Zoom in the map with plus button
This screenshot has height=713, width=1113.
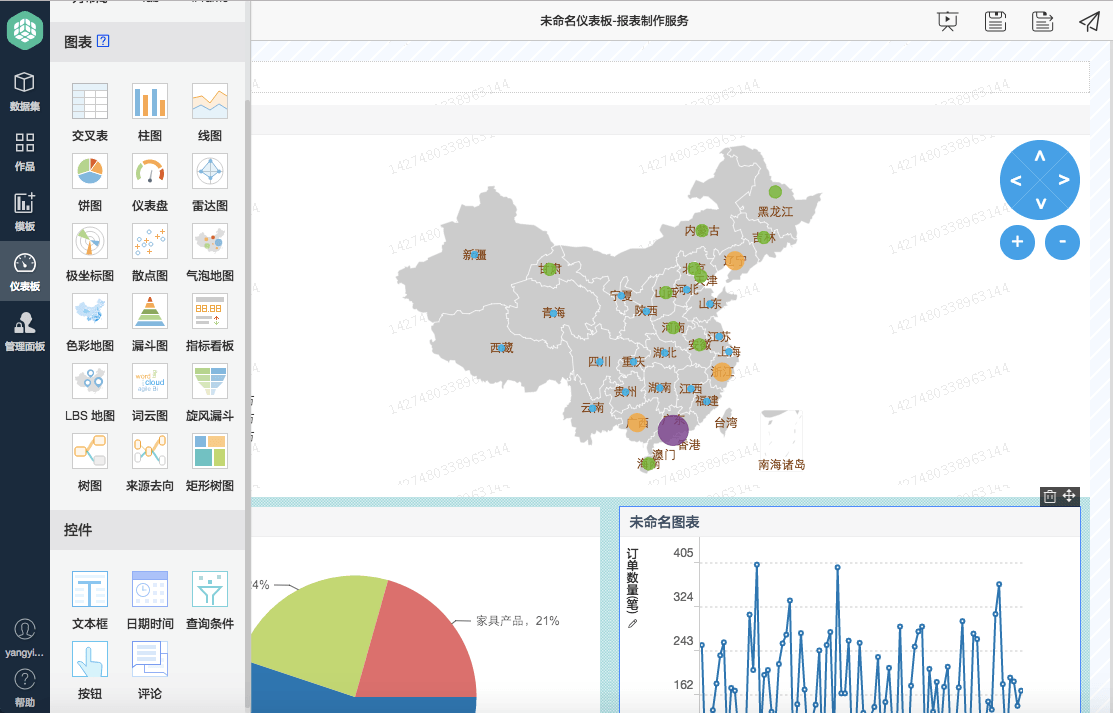(x=1017, y=242)
